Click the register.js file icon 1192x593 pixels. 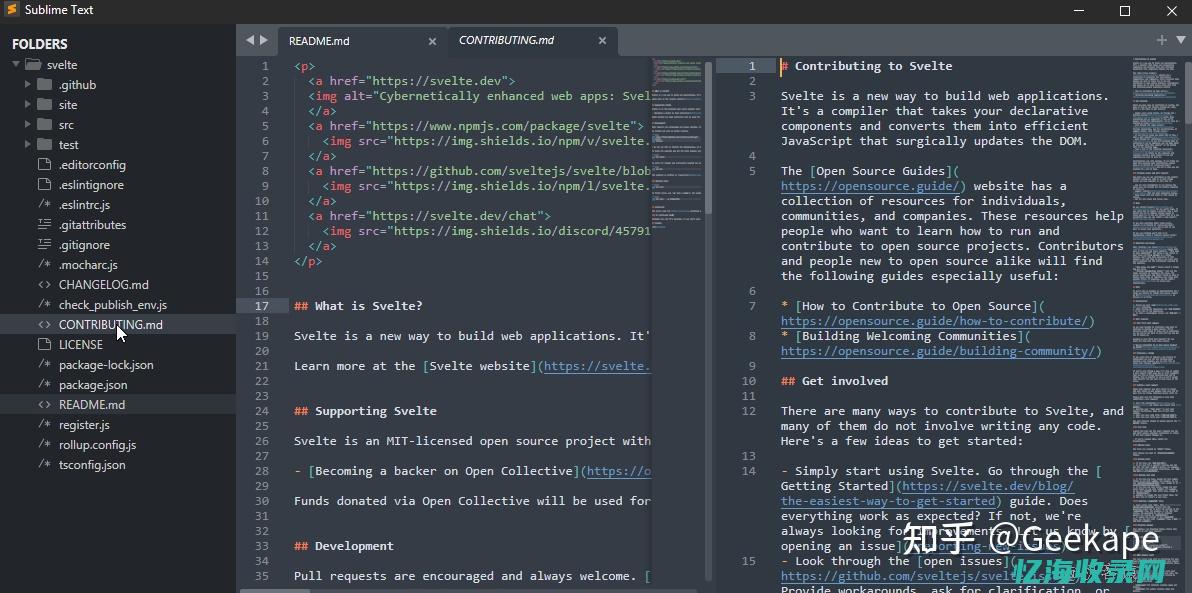click(44, 424)
